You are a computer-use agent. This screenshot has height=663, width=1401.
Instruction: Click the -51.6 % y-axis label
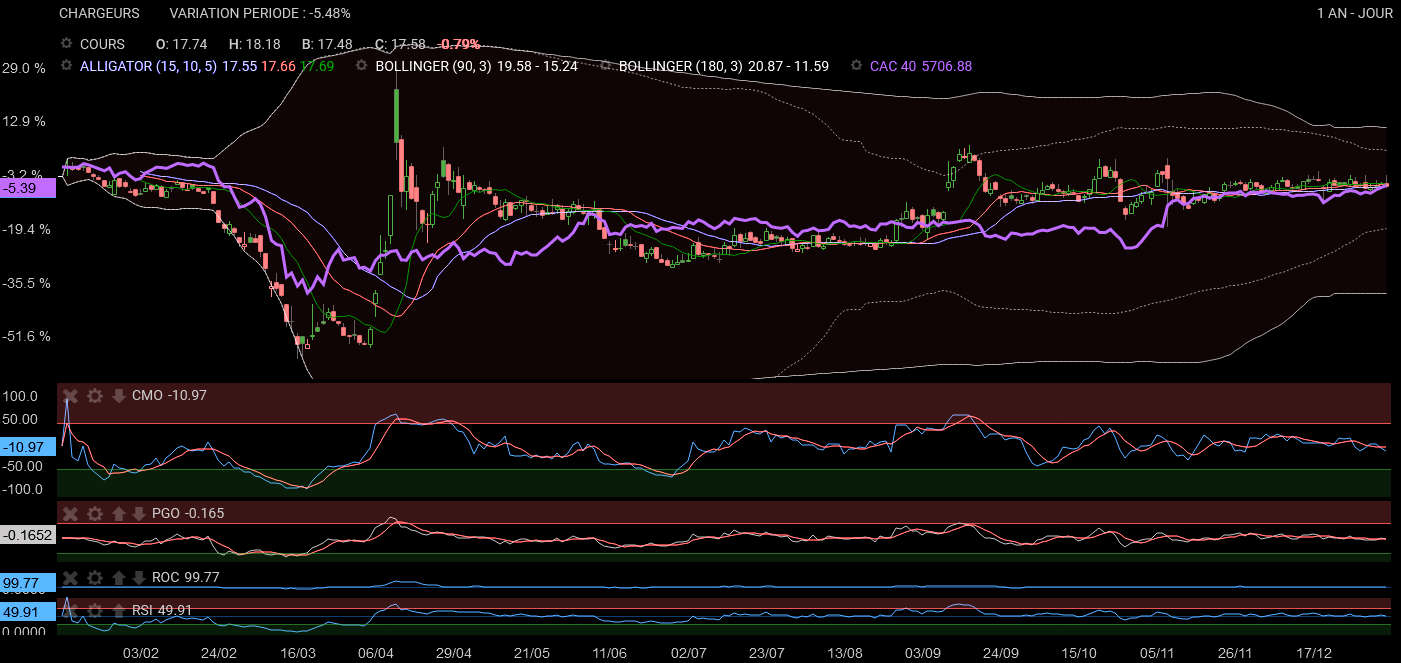[27, 336]
